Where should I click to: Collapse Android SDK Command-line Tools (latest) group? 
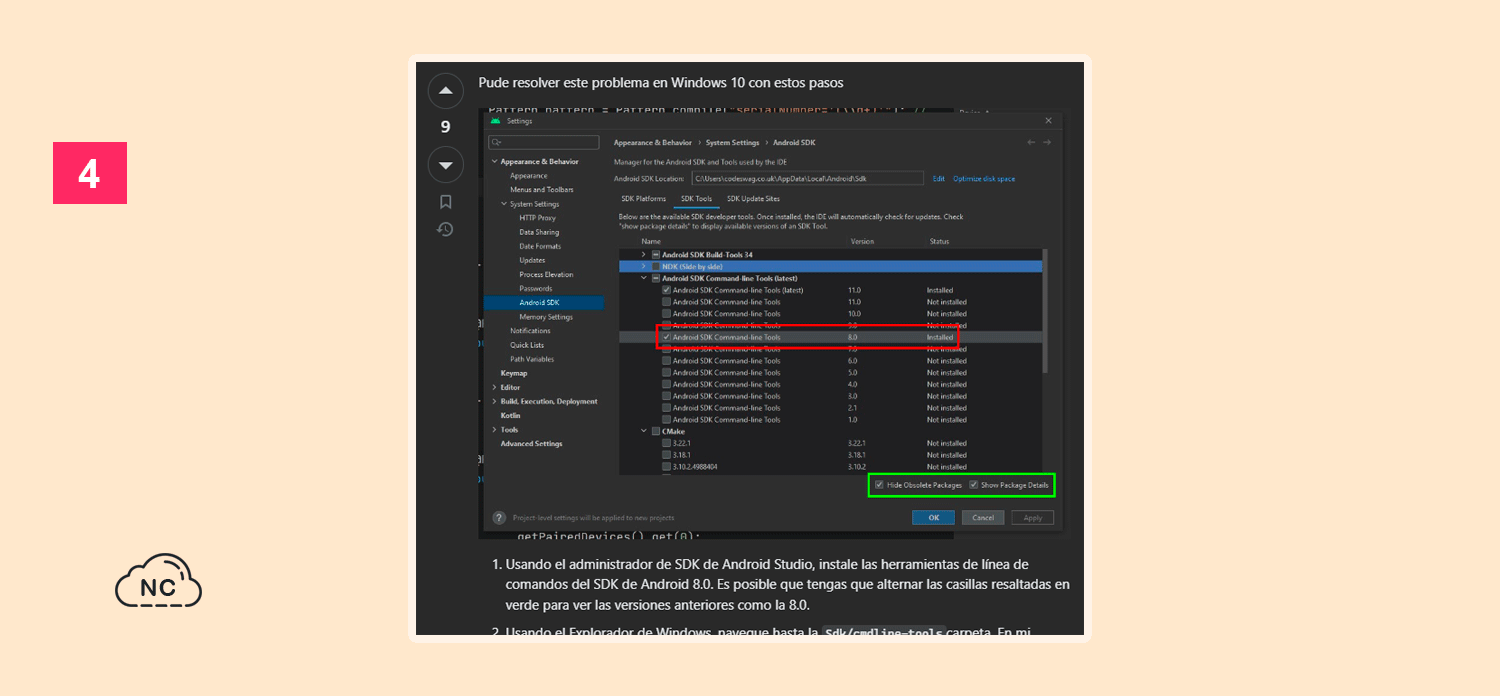[x=644, y=278]
